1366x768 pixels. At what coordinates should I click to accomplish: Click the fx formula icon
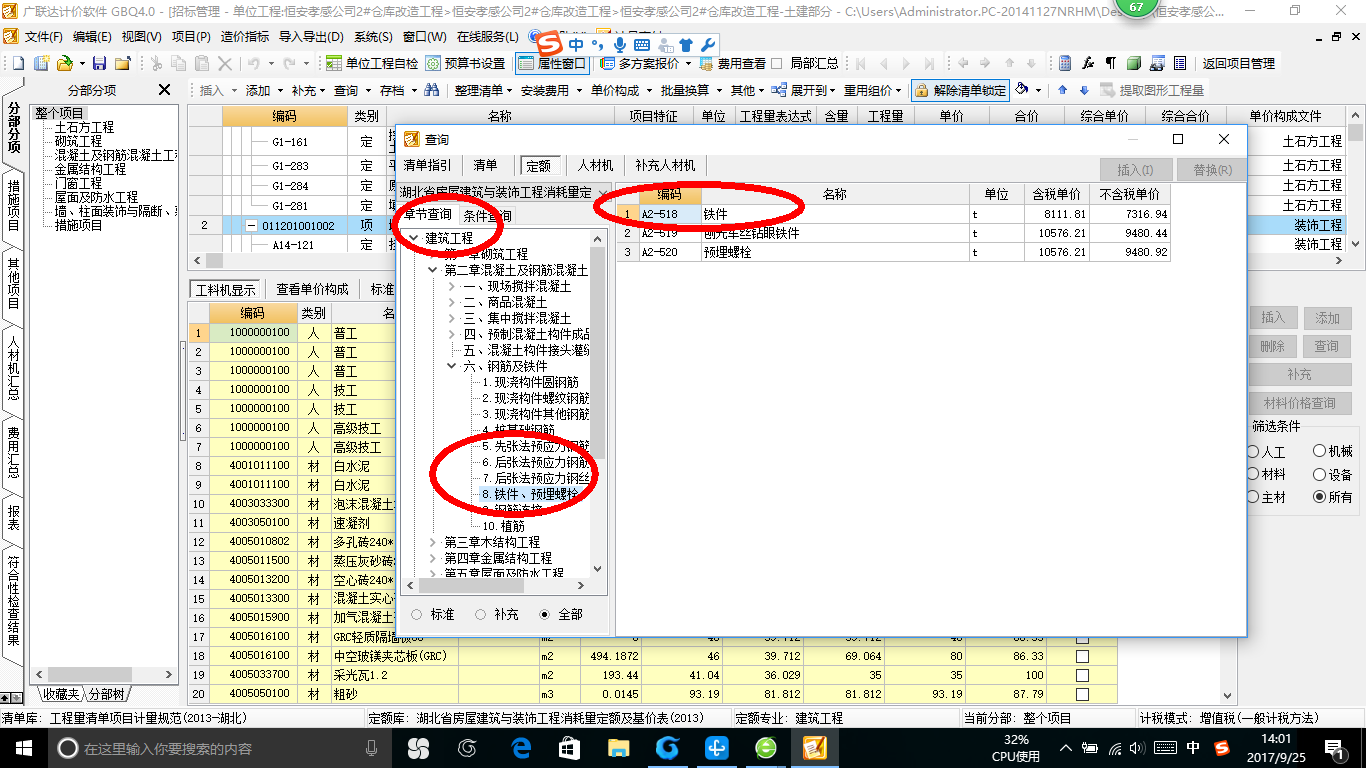click(x=1088, y=63)
